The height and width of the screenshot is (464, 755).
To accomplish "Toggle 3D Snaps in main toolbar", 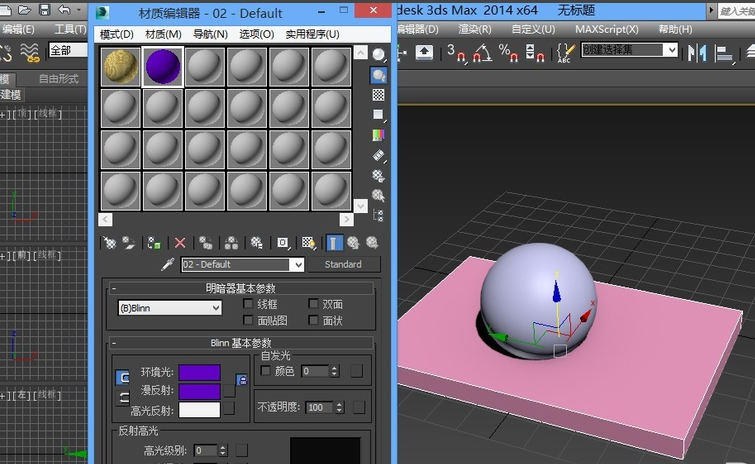I will 456,52.
